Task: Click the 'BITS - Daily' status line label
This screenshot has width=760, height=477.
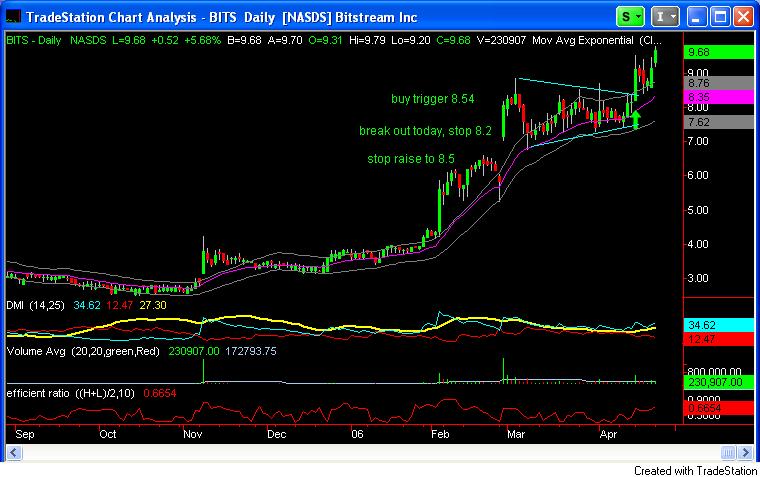Action: click(34, 40)
